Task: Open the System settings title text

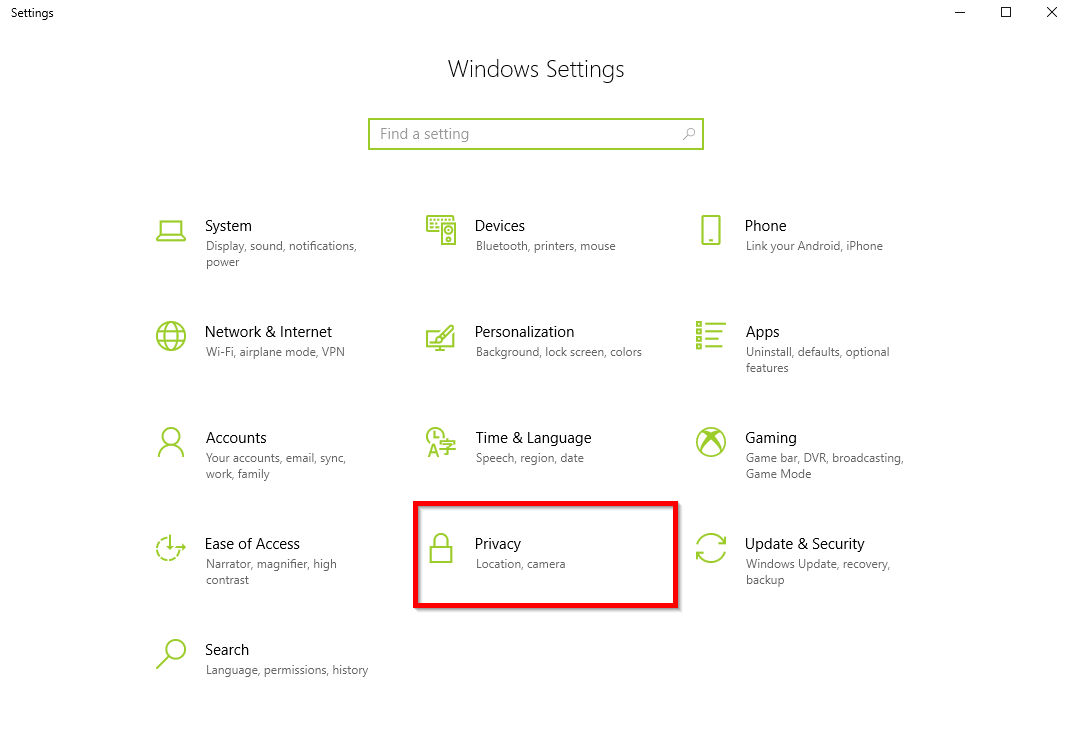Action: (x=228, y=226)
